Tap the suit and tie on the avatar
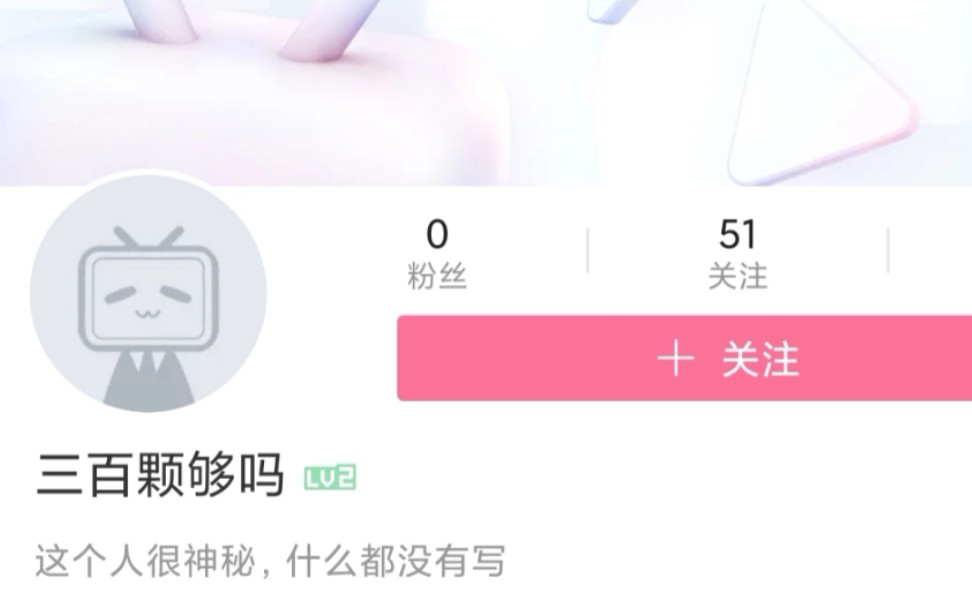 pyautogui.click(x=148, y=379)
